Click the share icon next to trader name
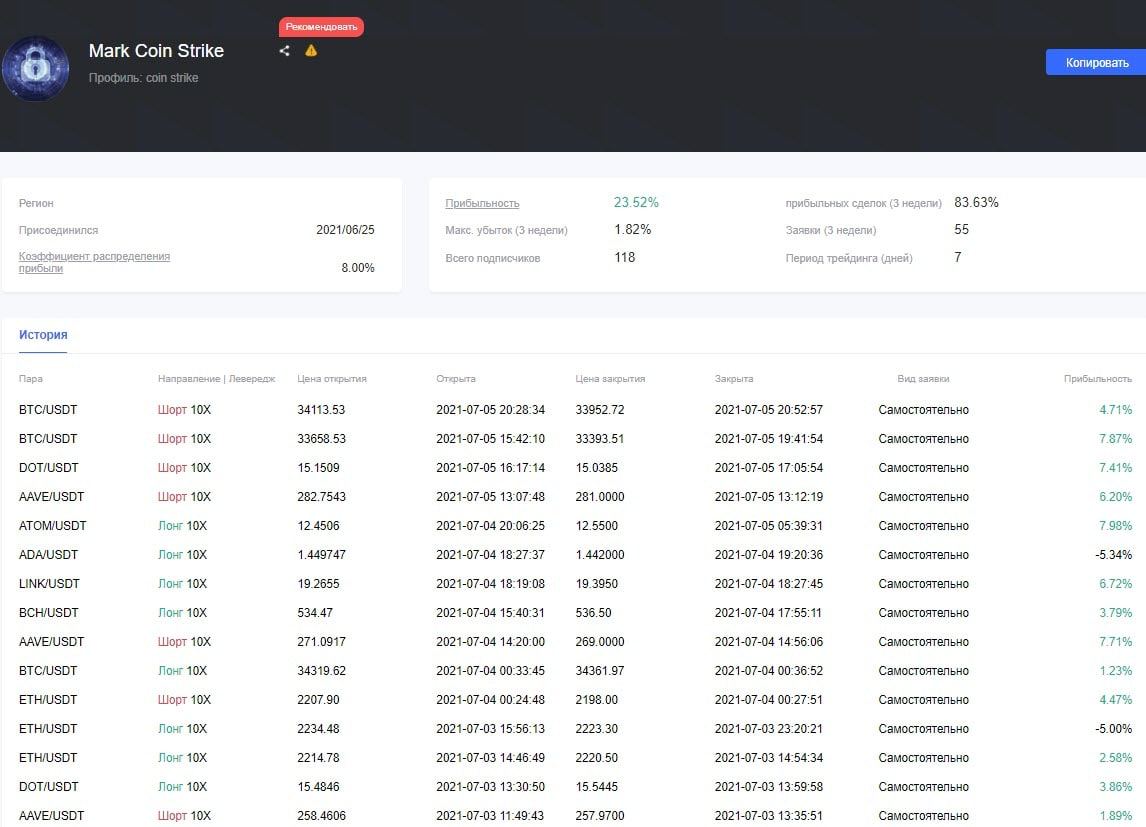 coord(284,50)
